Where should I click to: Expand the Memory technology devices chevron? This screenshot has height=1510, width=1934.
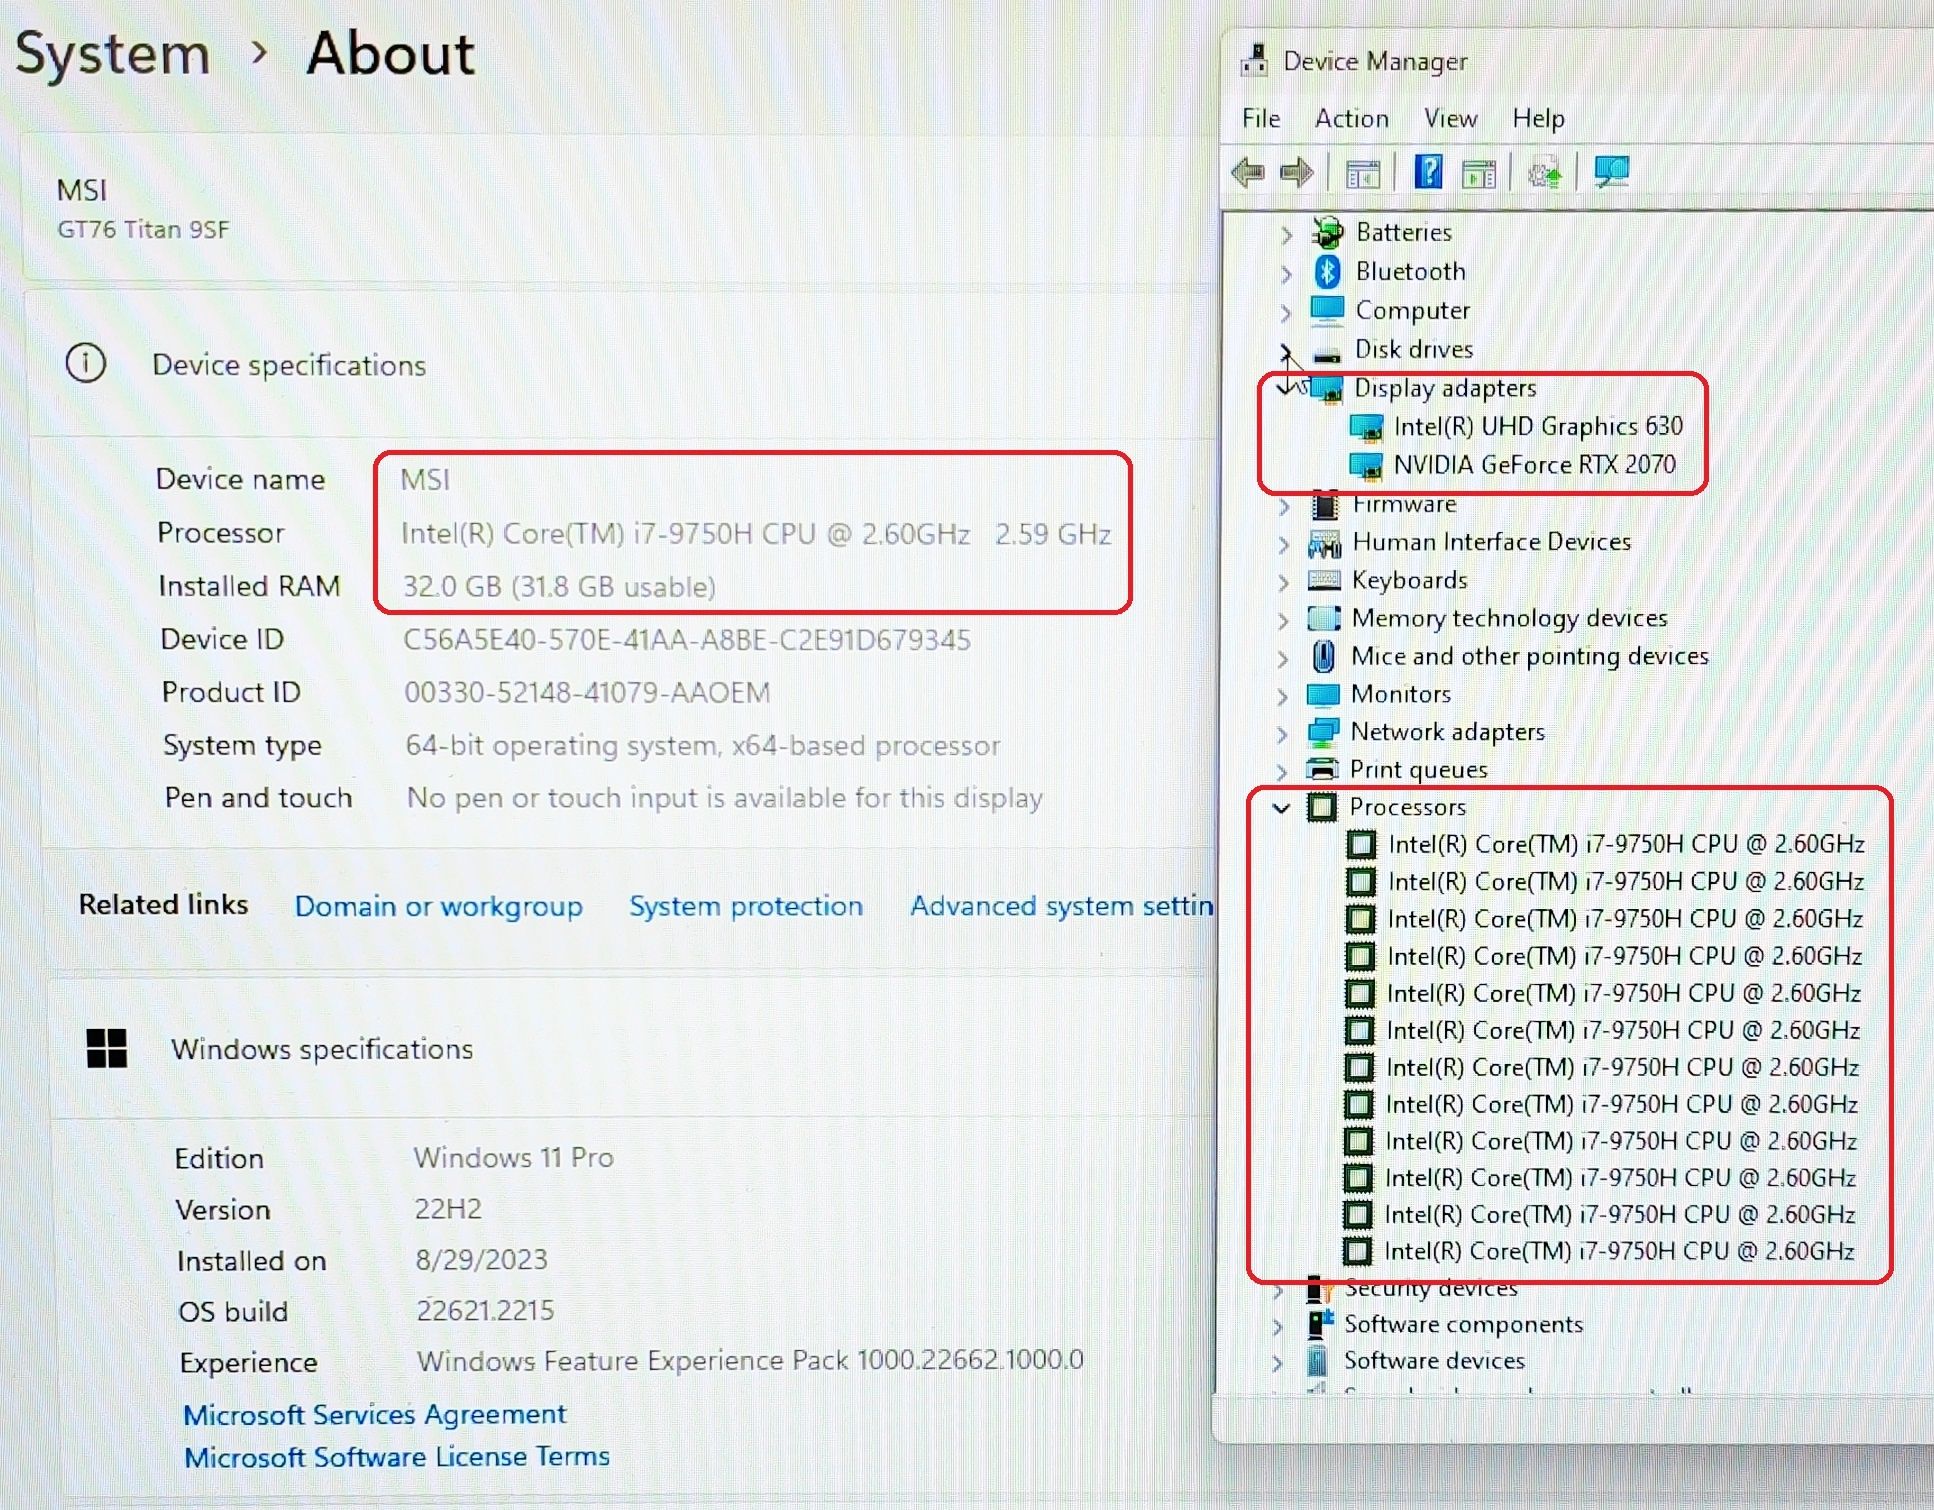pos(1283,621)
